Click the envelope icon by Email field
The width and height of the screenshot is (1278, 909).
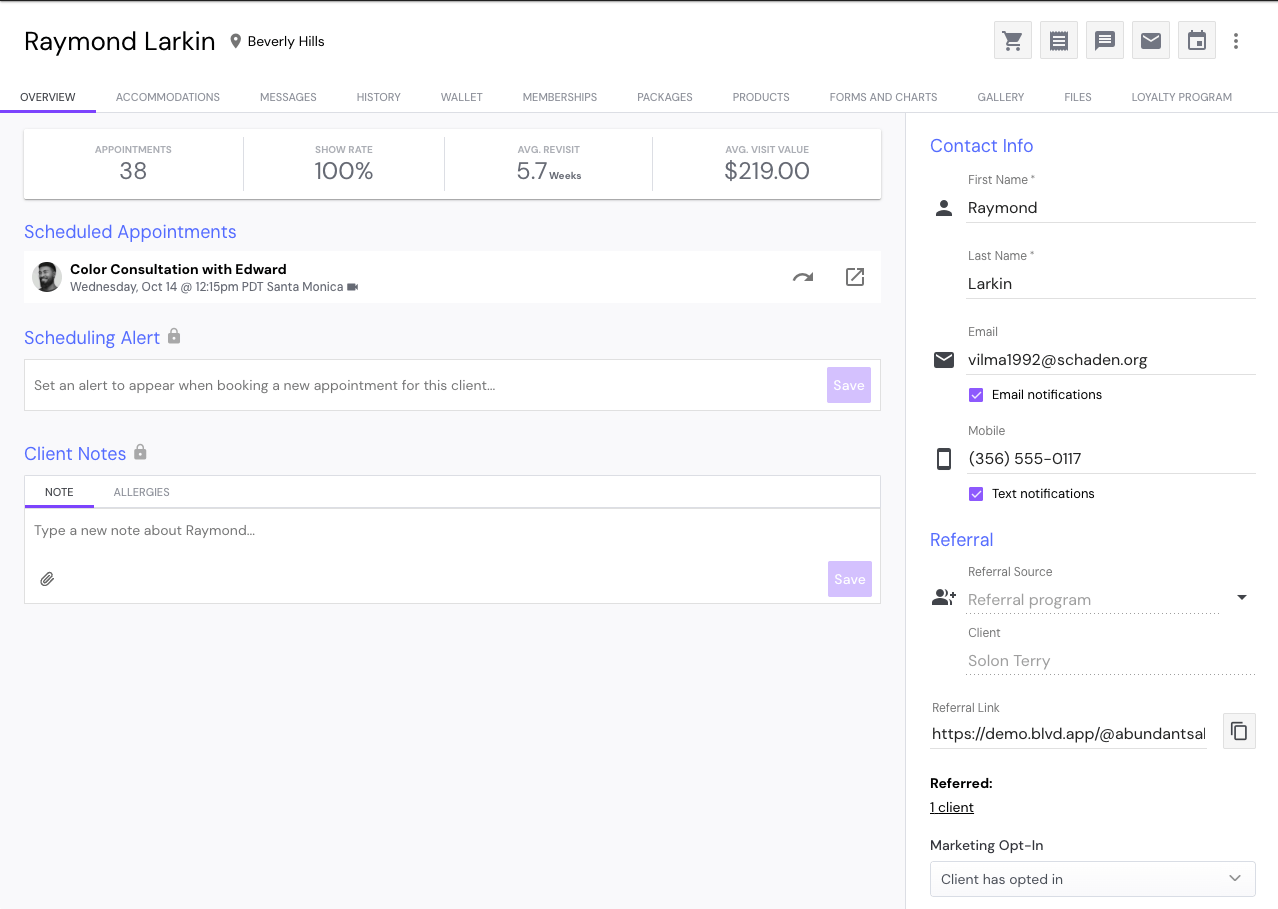click(944, 360)
